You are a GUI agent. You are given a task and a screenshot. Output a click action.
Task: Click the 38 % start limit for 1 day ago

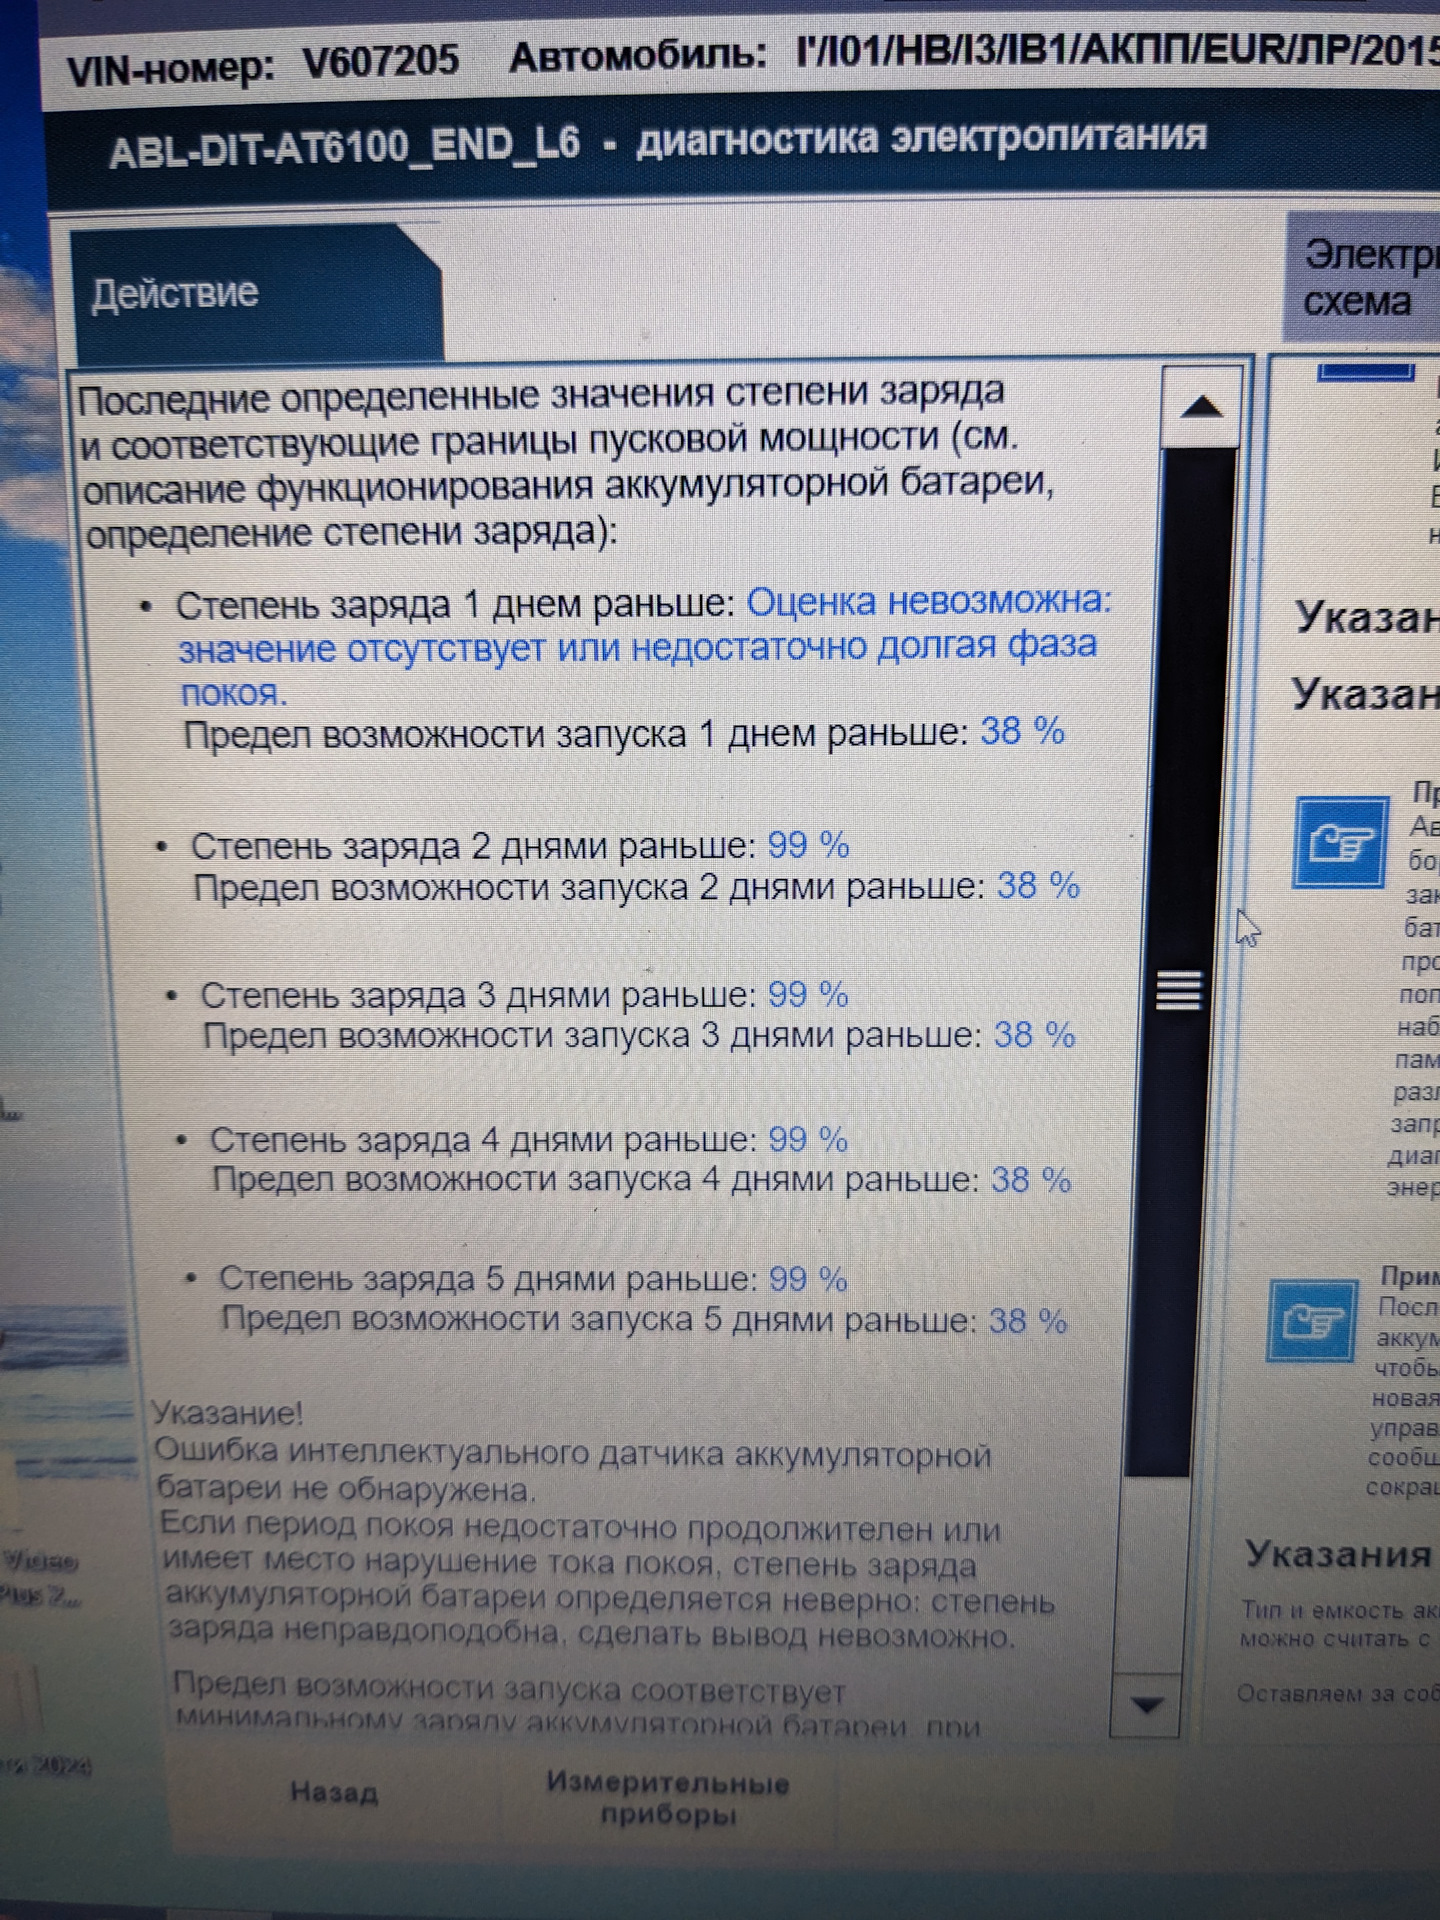[1022, 731]
